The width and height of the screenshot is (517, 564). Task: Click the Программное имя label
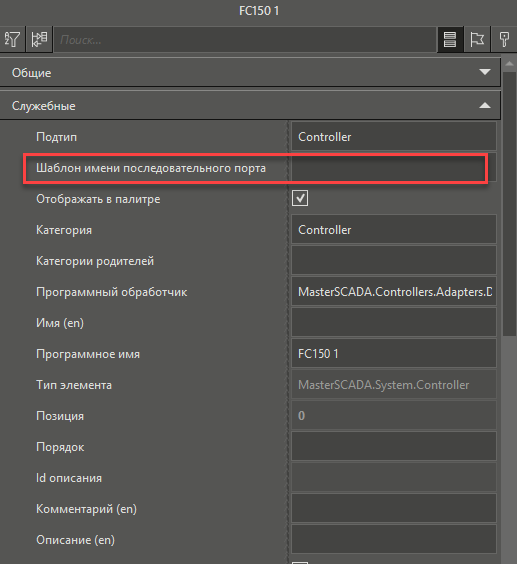pyautogui.click(x=88, y=354)
